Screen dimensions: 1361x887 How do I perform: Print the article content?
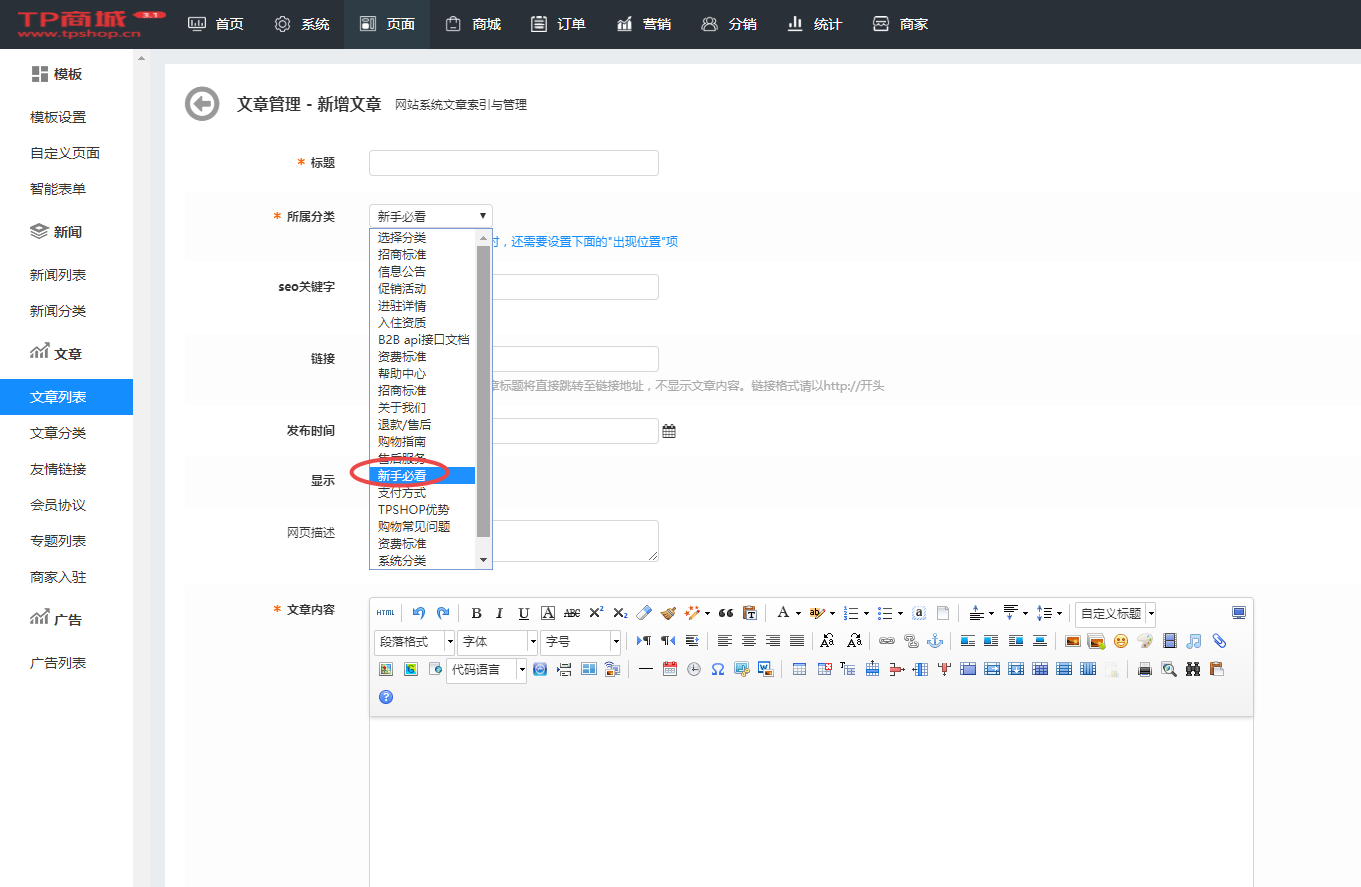[1146, 669]
